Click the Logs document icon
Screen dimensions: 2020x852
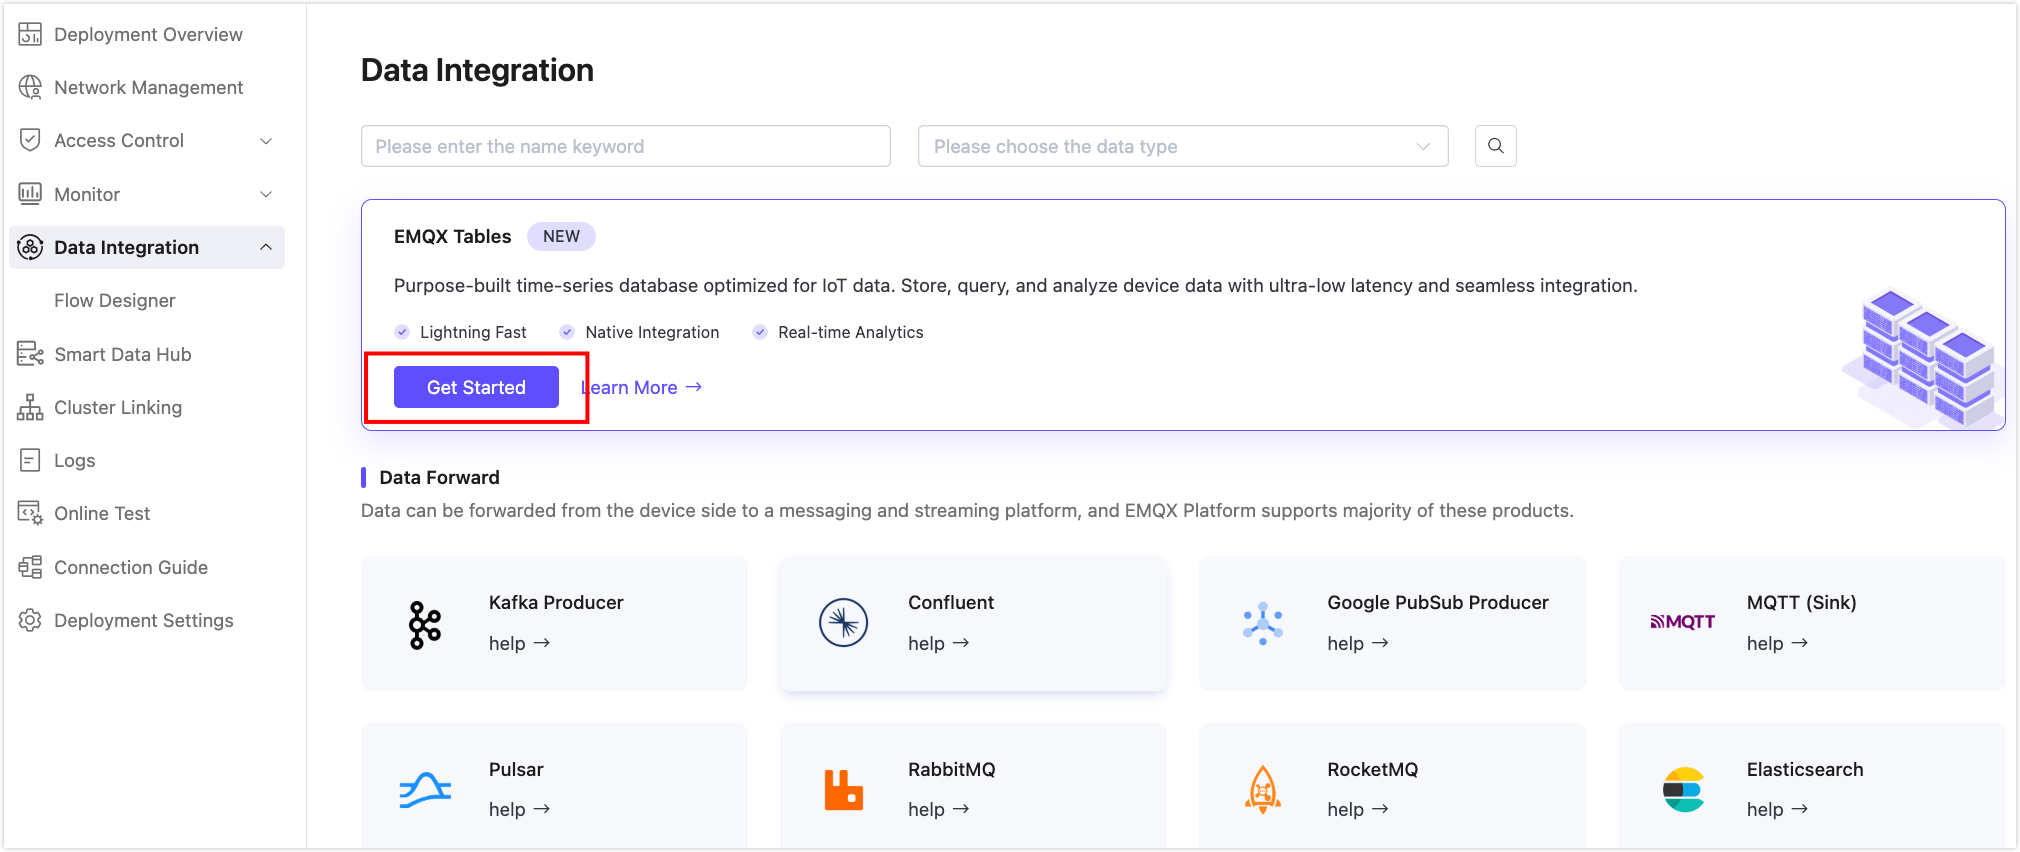[x=30, y=460]
